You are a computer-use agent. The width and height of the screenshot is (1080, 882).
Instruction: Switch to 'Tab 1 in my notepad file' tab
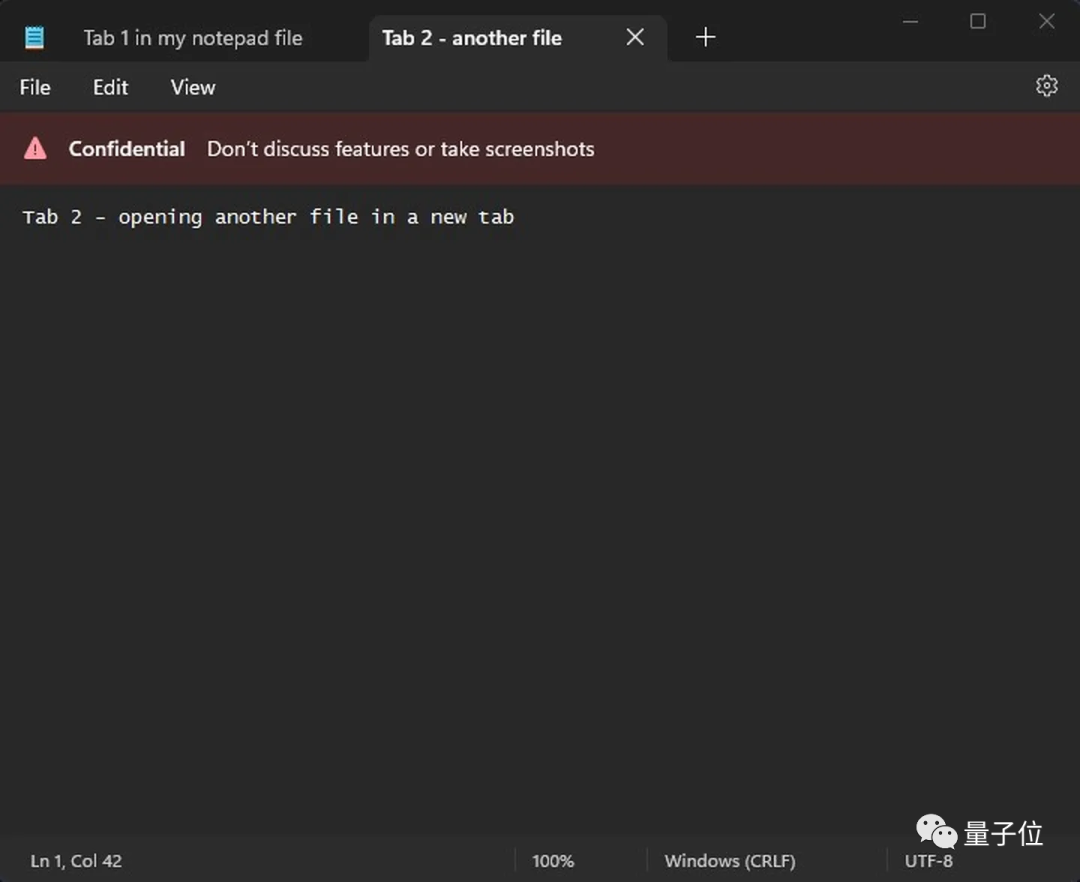(x=193, y=38)
